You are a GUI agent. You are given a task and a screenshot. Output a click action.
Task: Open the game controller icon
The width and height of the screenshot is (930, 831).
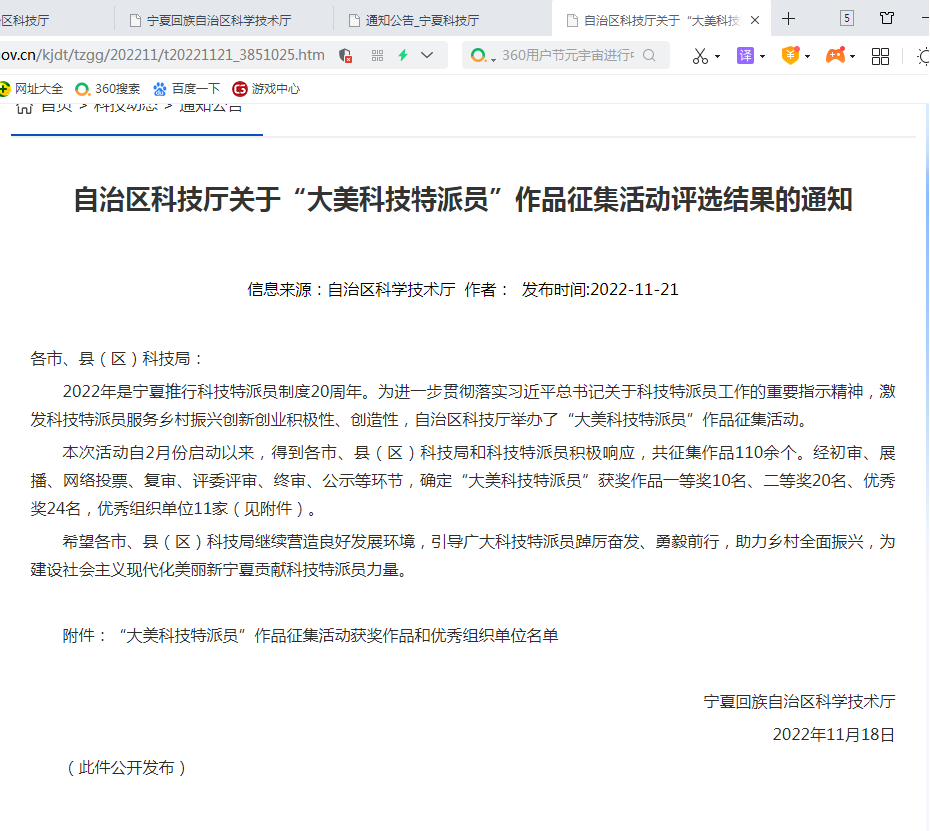[835, 56]
